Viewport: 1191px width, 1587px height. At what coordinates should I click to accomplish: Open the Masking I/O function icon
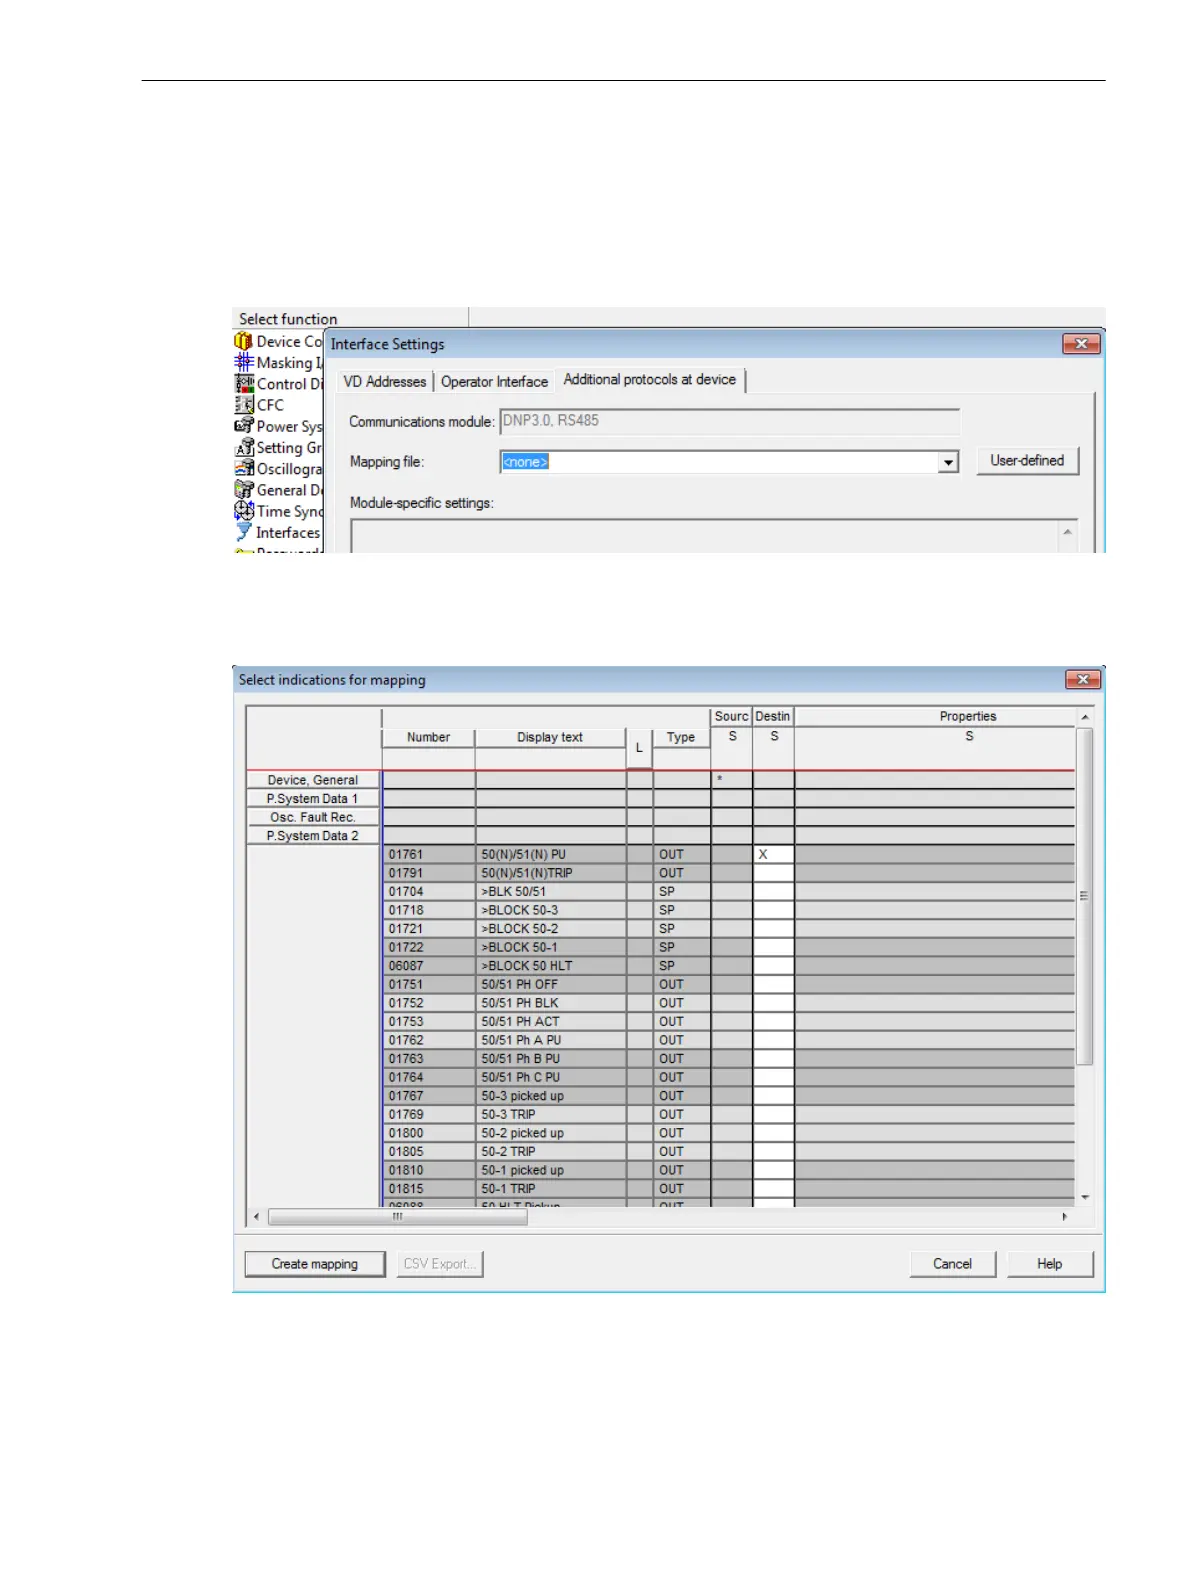pos(243,362)
